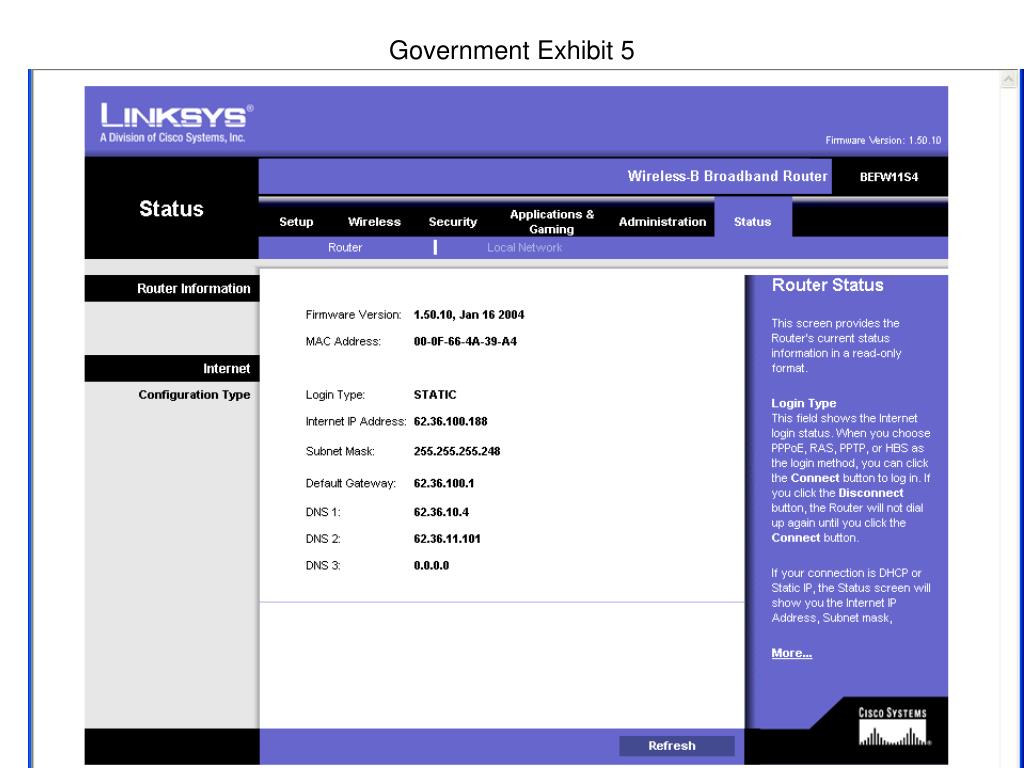Click the Internet section header
The height and width of the screenshot is (768, 1024).
click(x=172, y=369)
